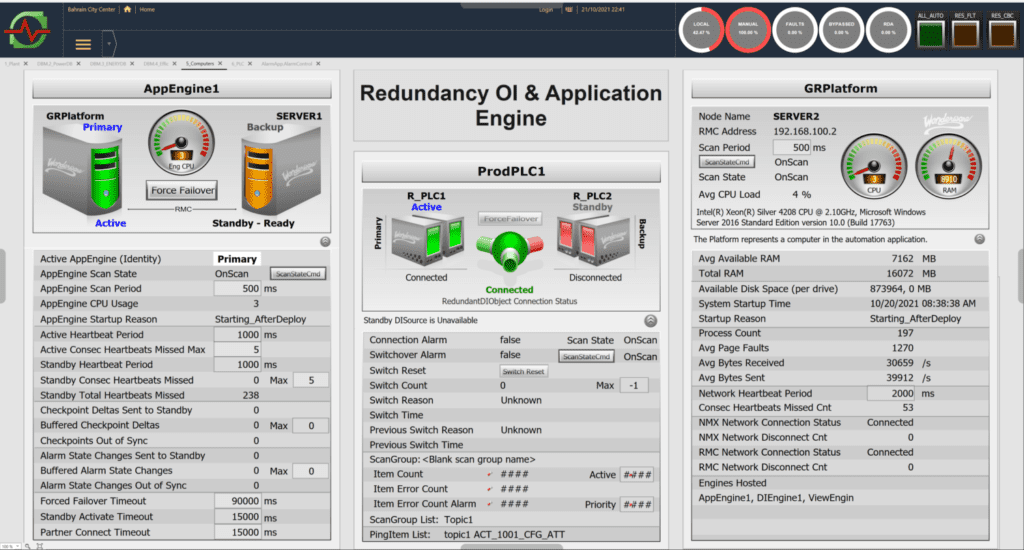This screenshot has width=1024, height=550.
Task: Click the ProdPLC1 ForceFailover button
Action: click(510, 219)
